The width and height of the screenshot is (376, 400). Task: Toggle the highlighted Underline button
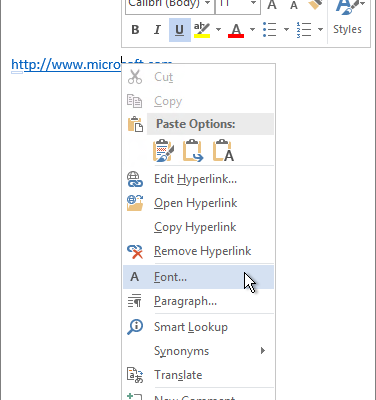(x=180, y=30)
